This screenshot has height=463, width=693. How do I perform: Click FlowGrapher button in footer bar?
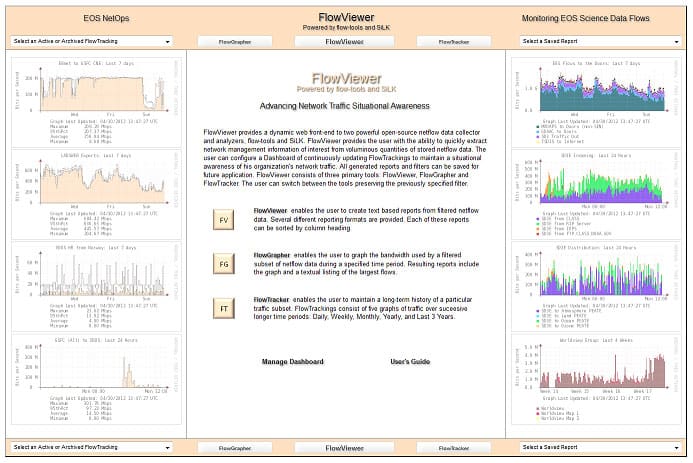tap(235, 448)
